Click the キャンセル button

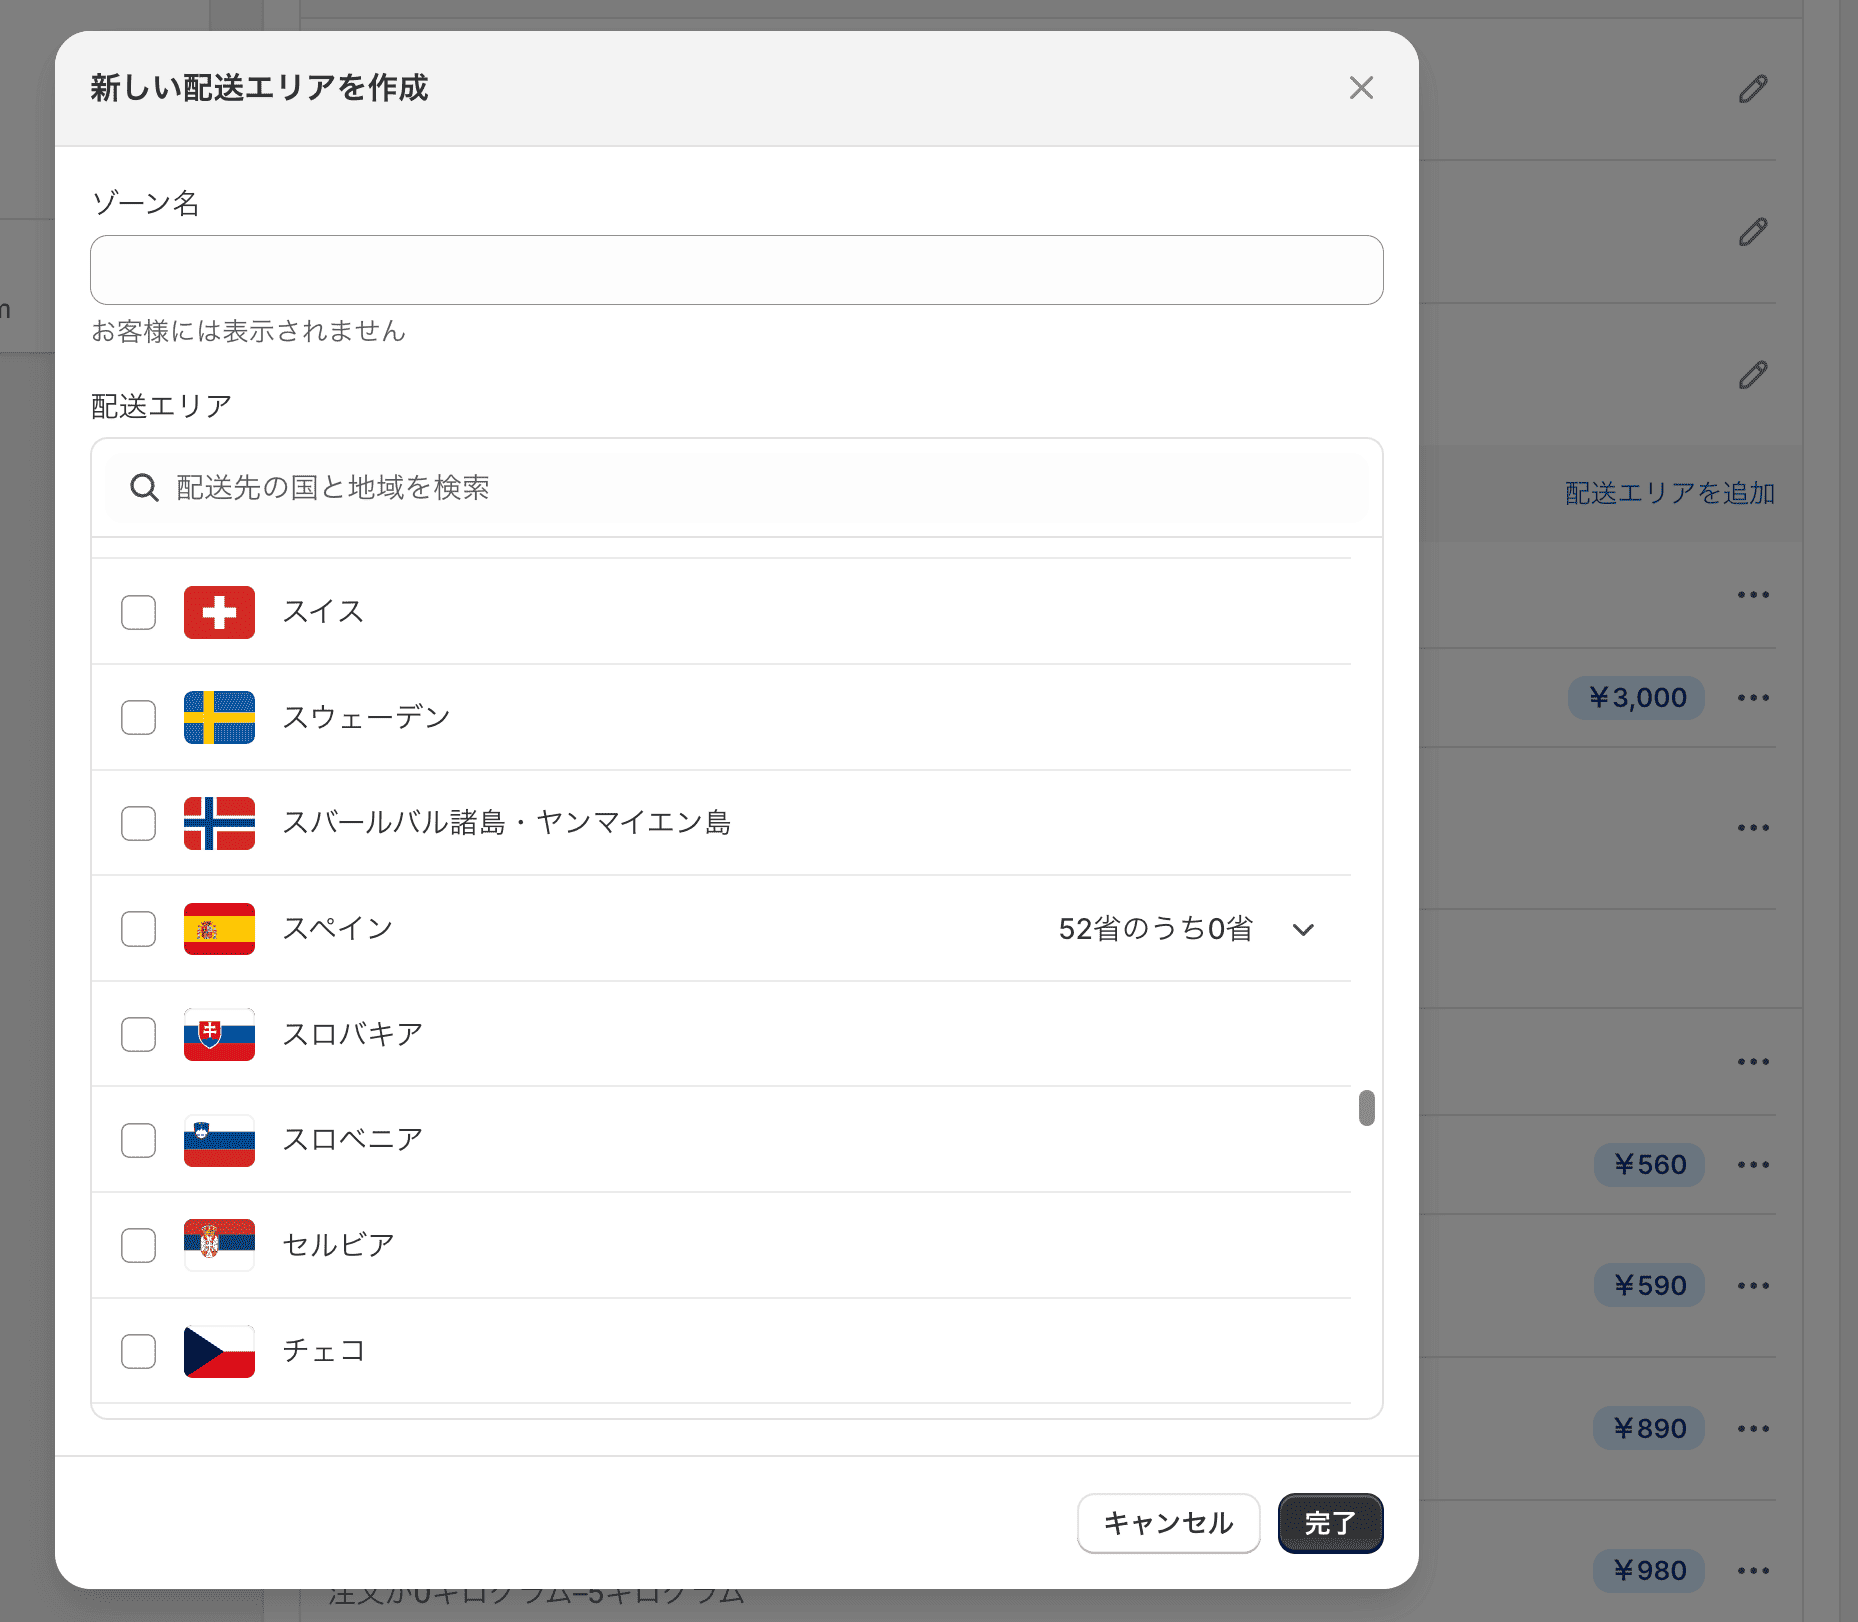(x=1168, y=1523)
